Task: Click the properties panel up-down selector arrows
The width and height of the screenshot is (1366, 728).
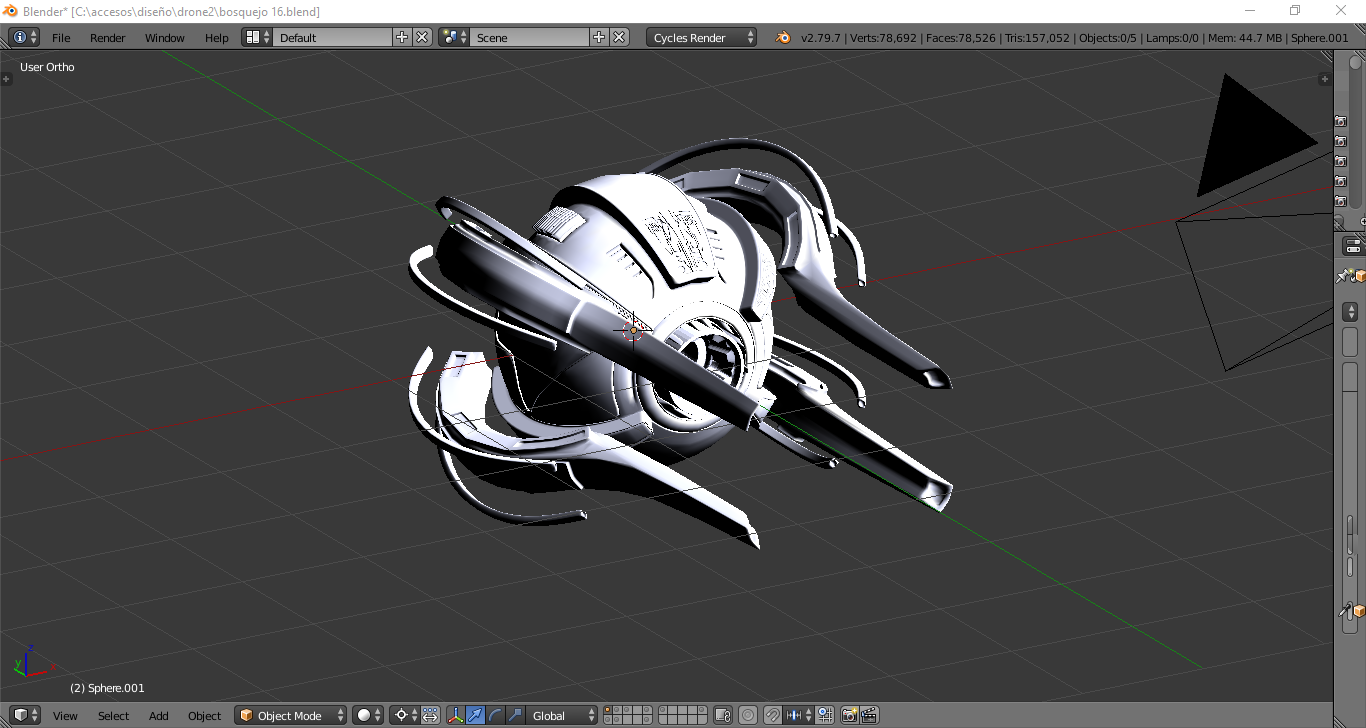Action: click(x=1351, y=312)
